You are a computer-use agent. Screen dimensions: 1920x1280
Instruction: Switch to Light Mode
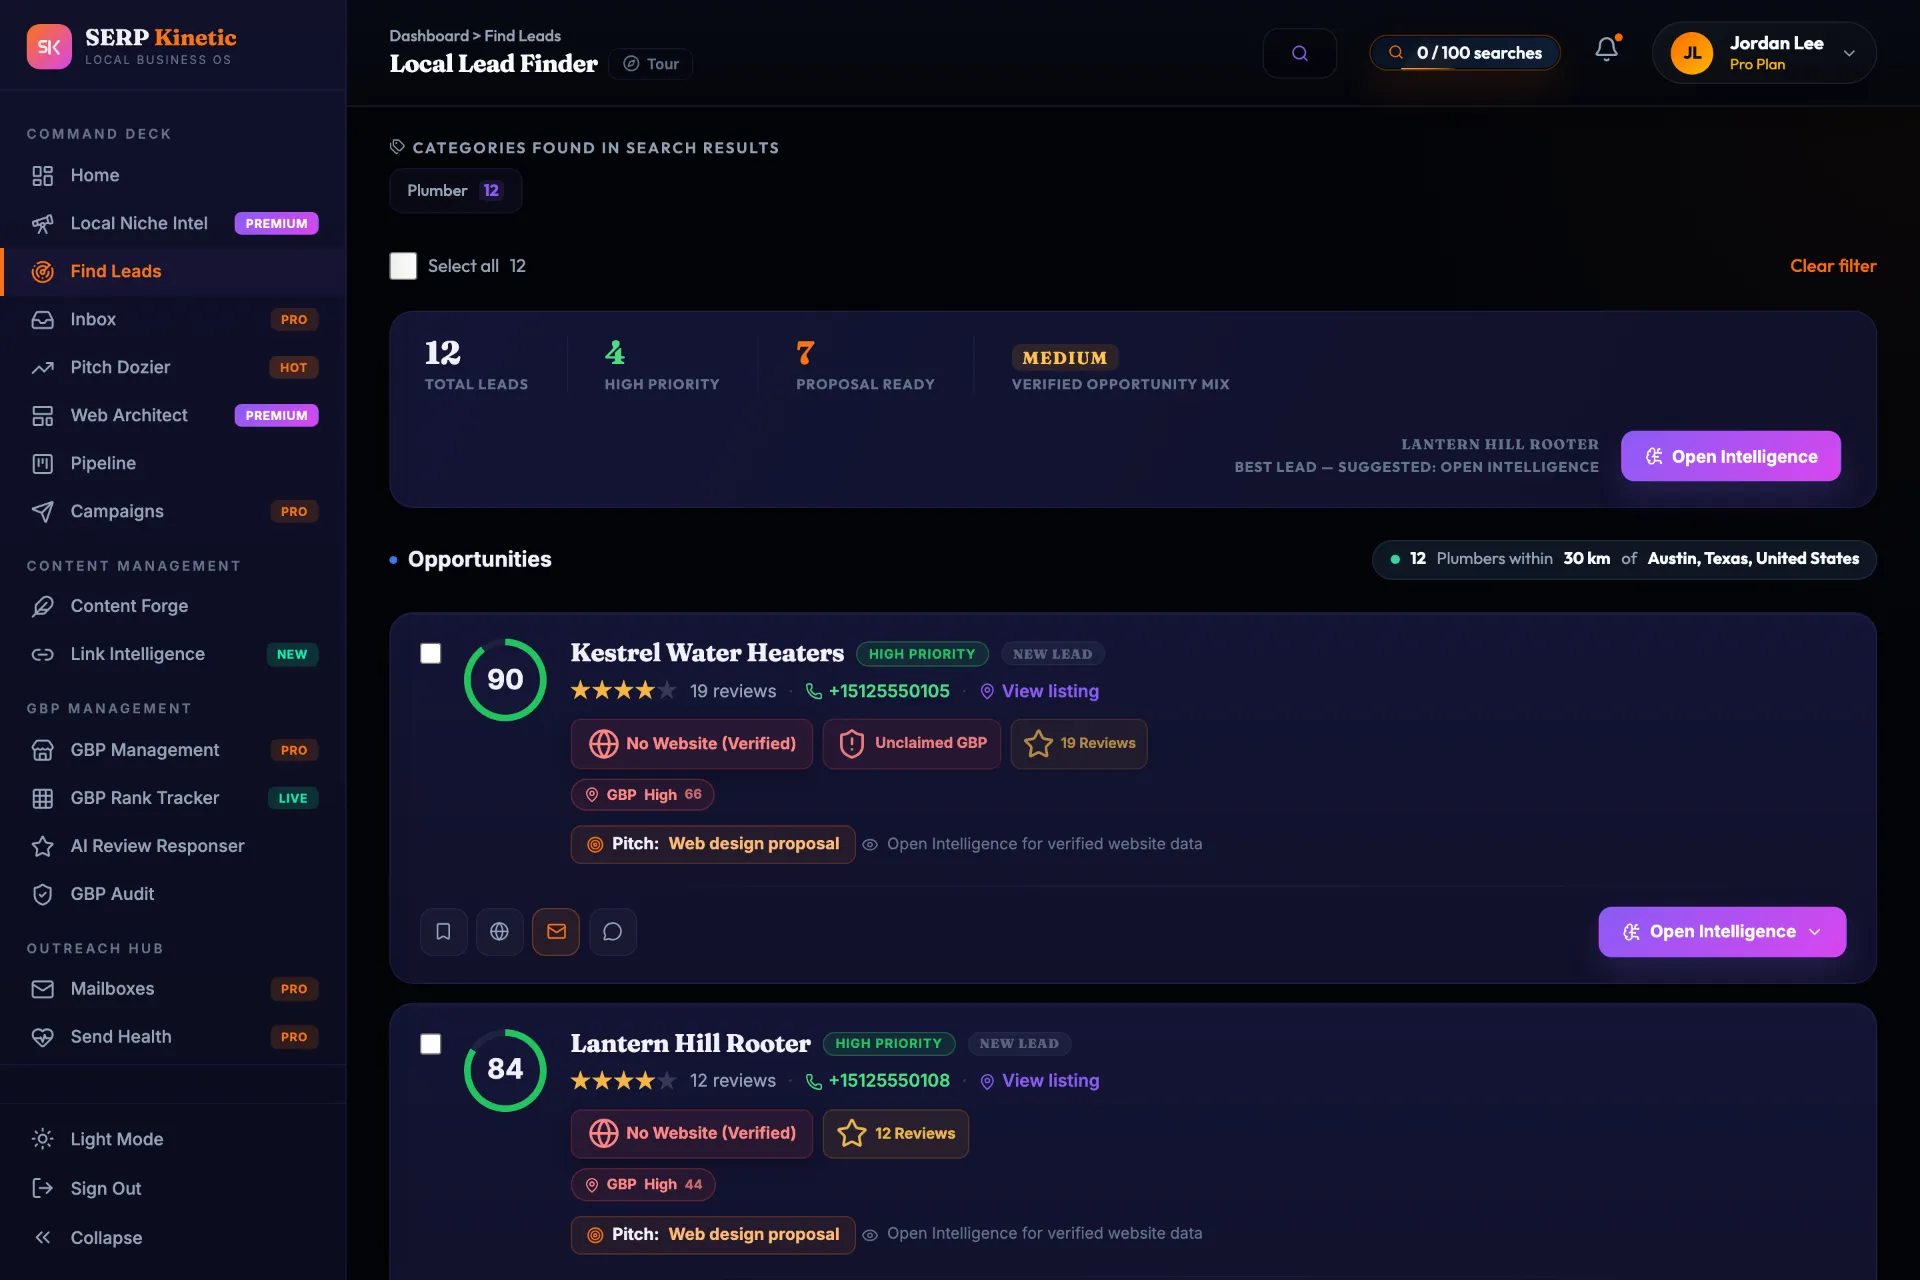coord(173,1139)
